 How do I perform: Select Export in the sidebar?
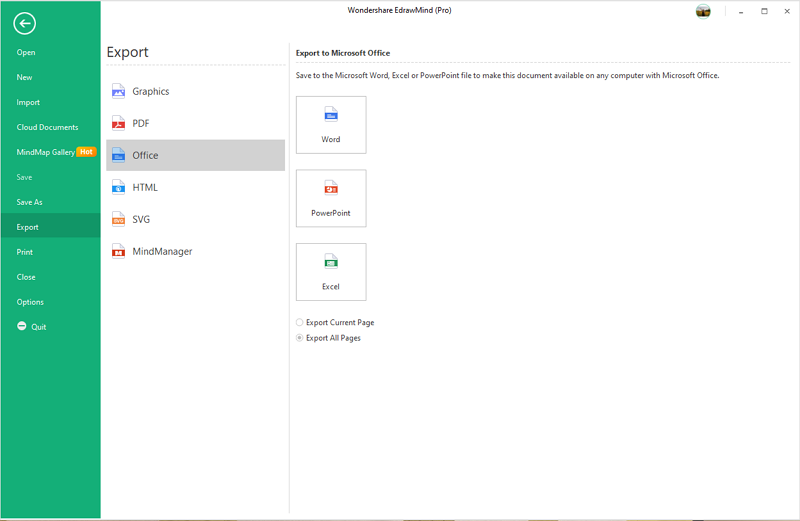[x=51, y=227]
